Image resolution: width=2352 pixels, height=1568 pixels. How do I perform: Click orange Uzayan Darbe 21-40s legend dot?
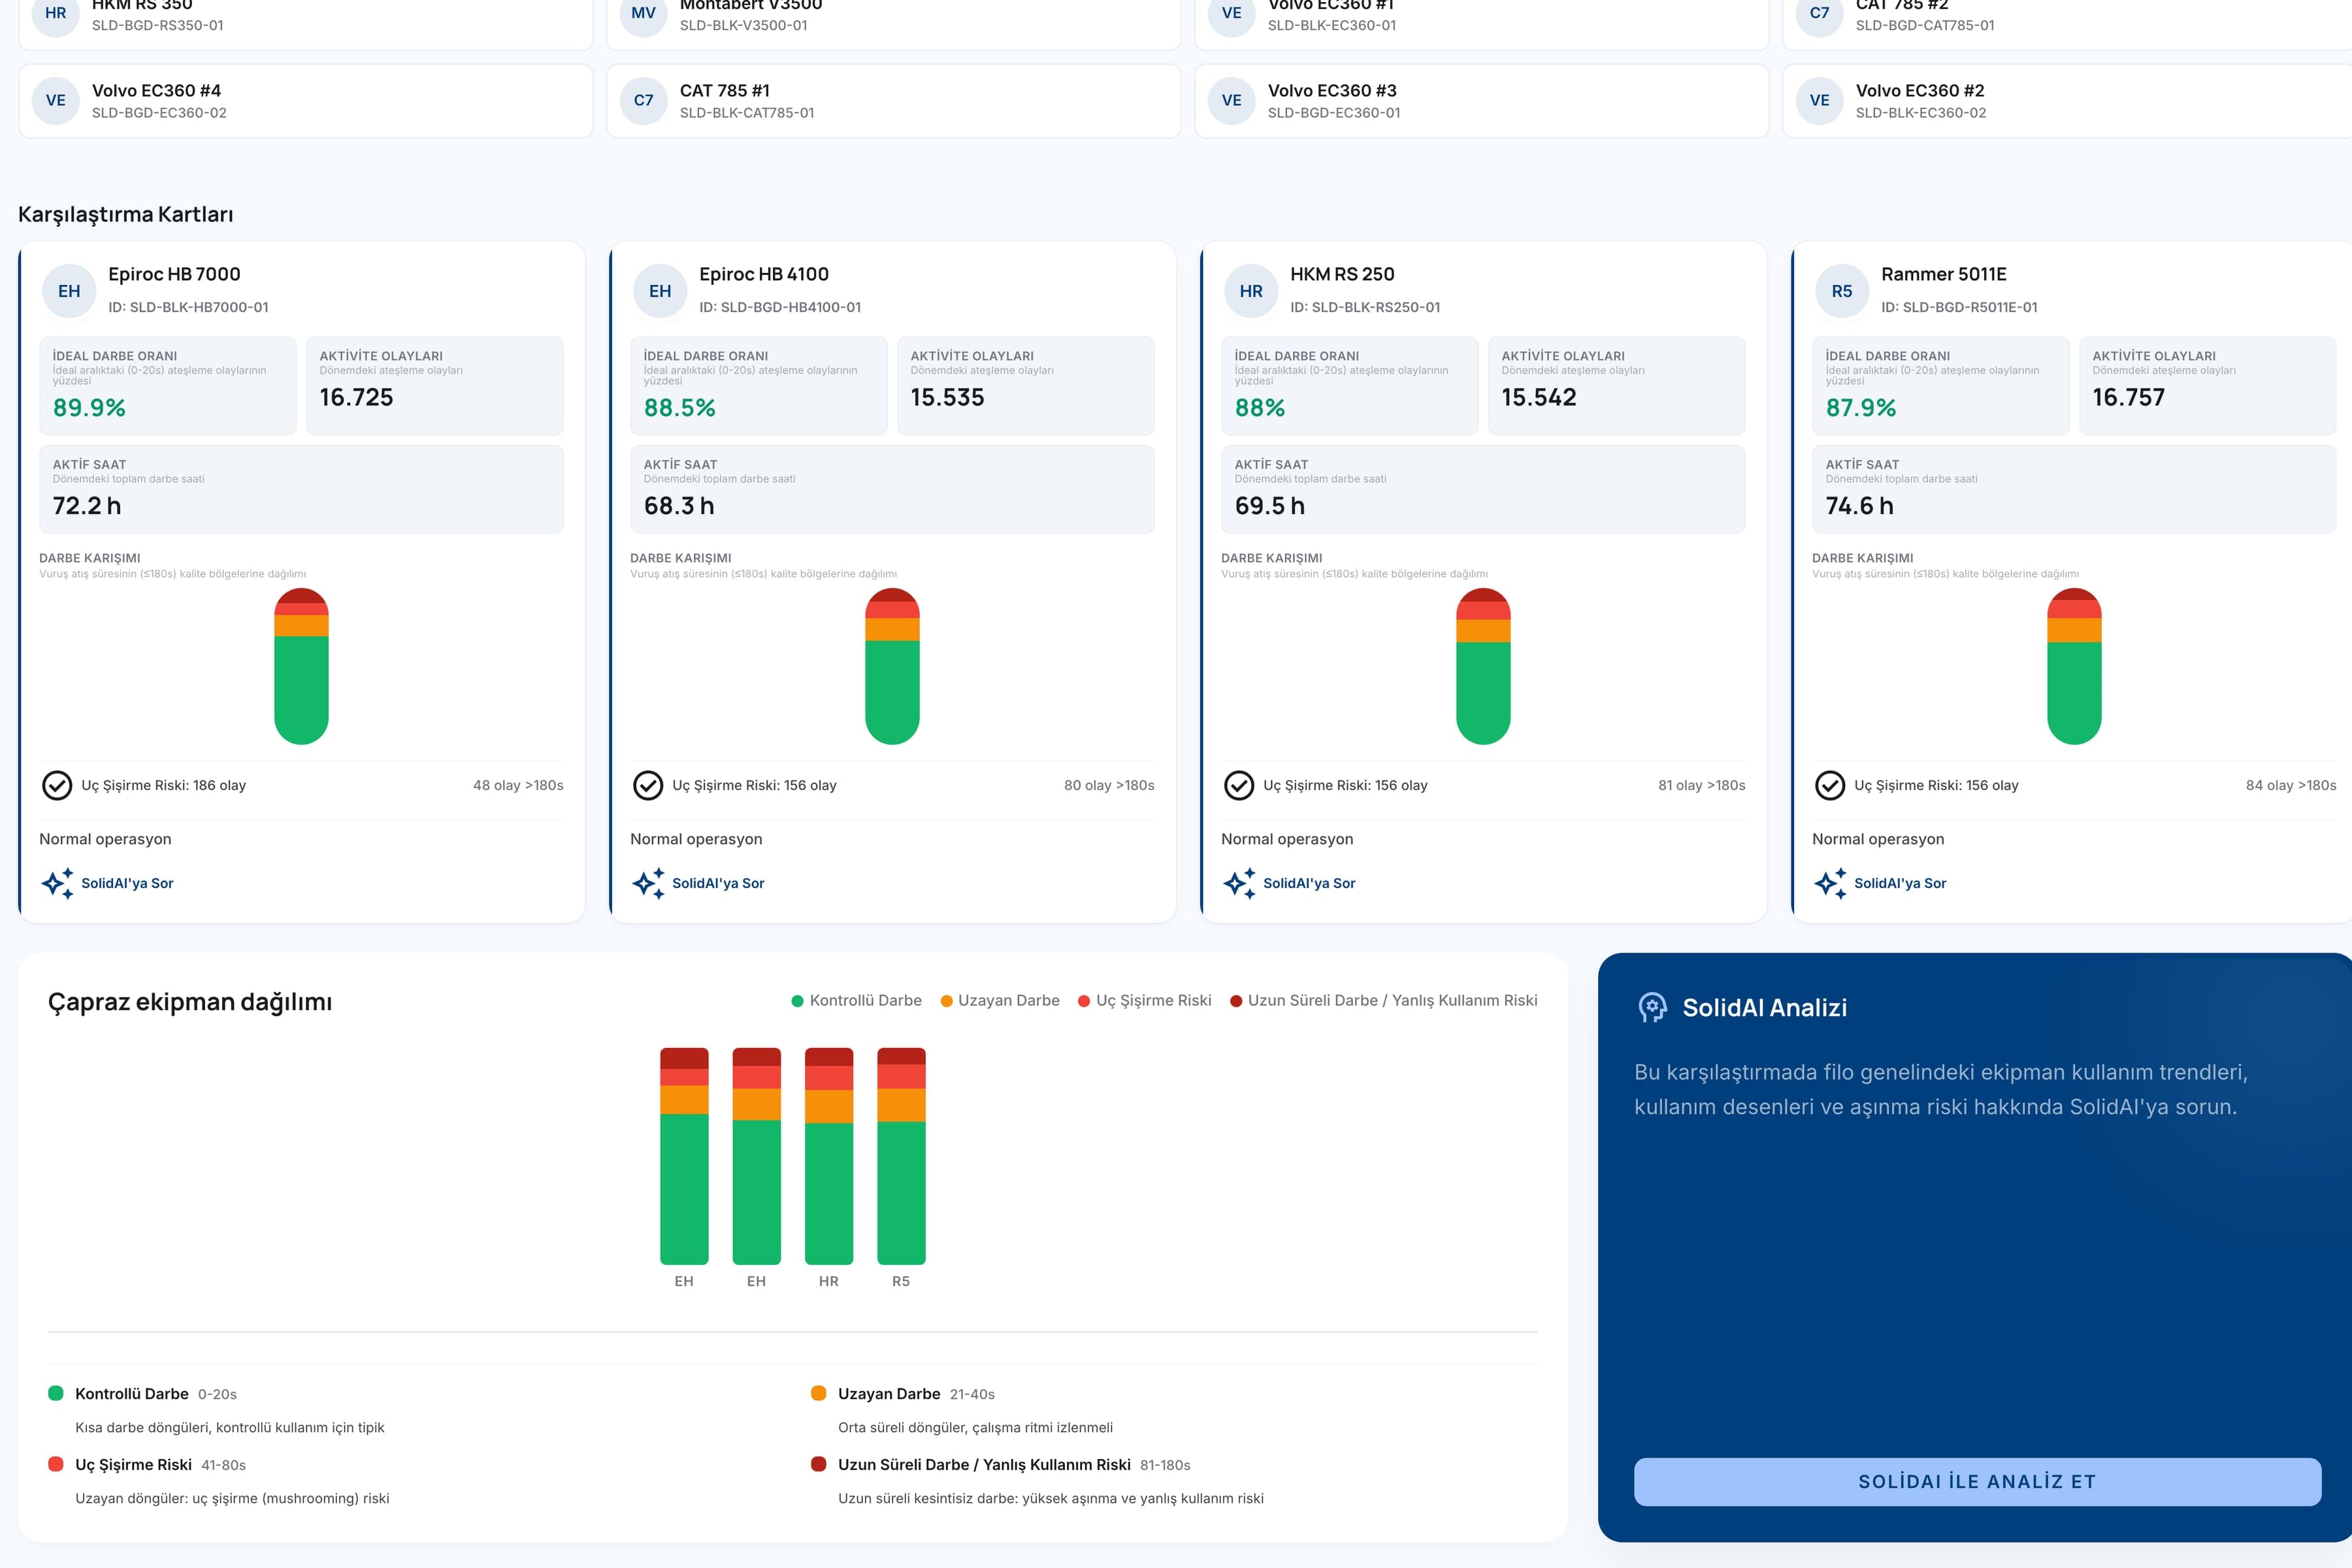point(818,1393)
